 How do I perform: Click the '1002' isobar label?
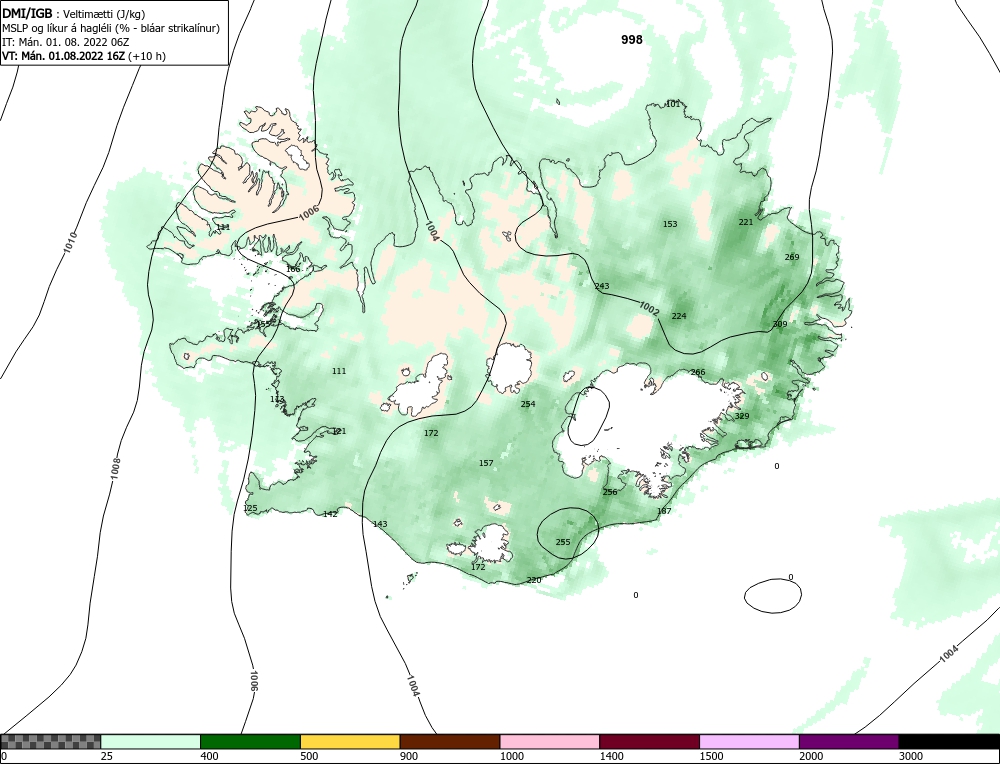click(x=649, y=309)
